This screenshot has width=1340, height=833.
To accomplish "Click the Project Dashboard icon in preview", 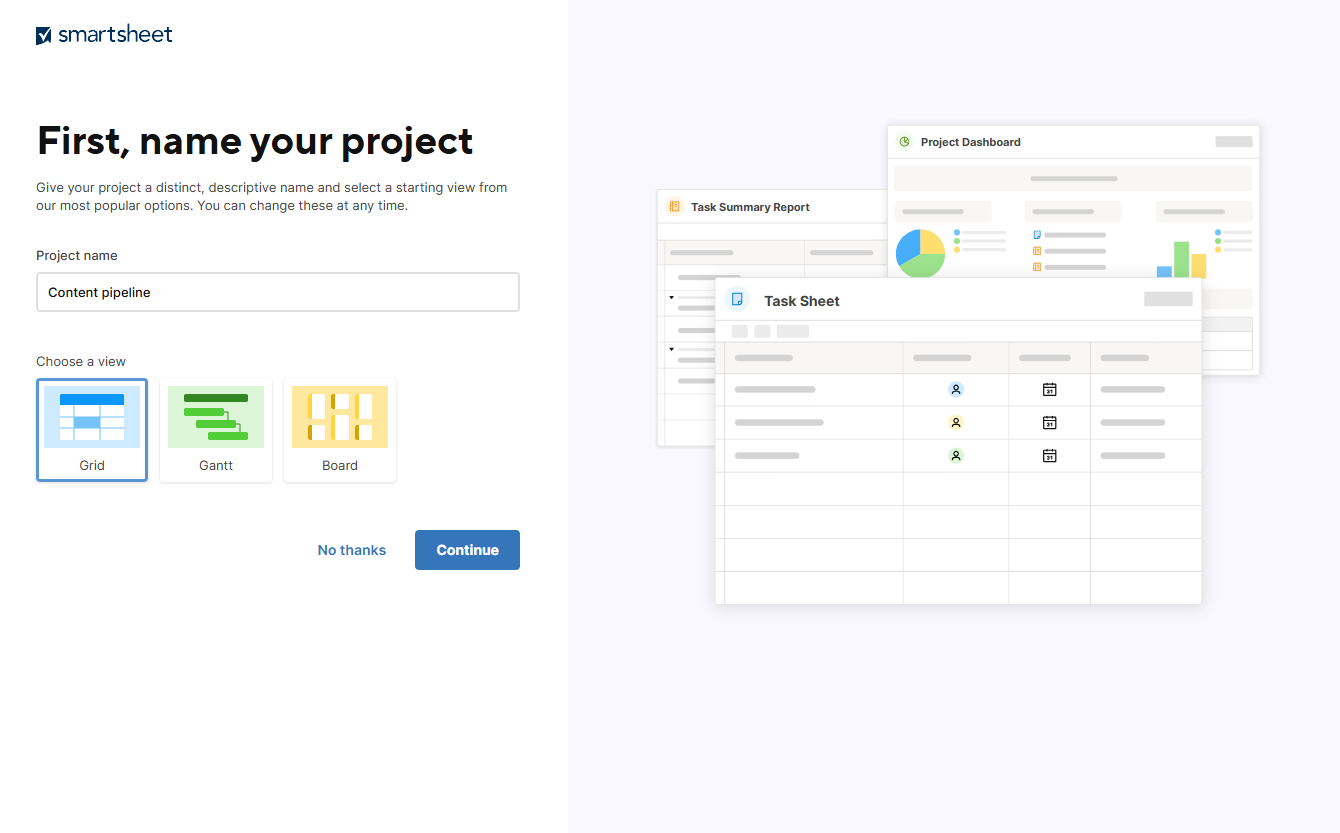I will (904, 142).
